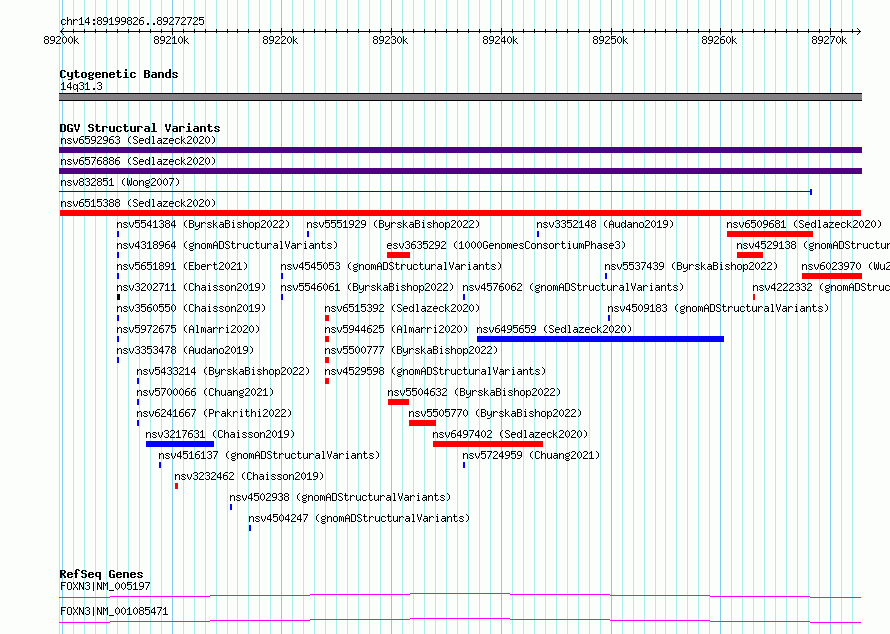The width and height of the screenshot is (890, 634).
Task: Select the red bar under nsv6509681
Action: tap(770, 234)
